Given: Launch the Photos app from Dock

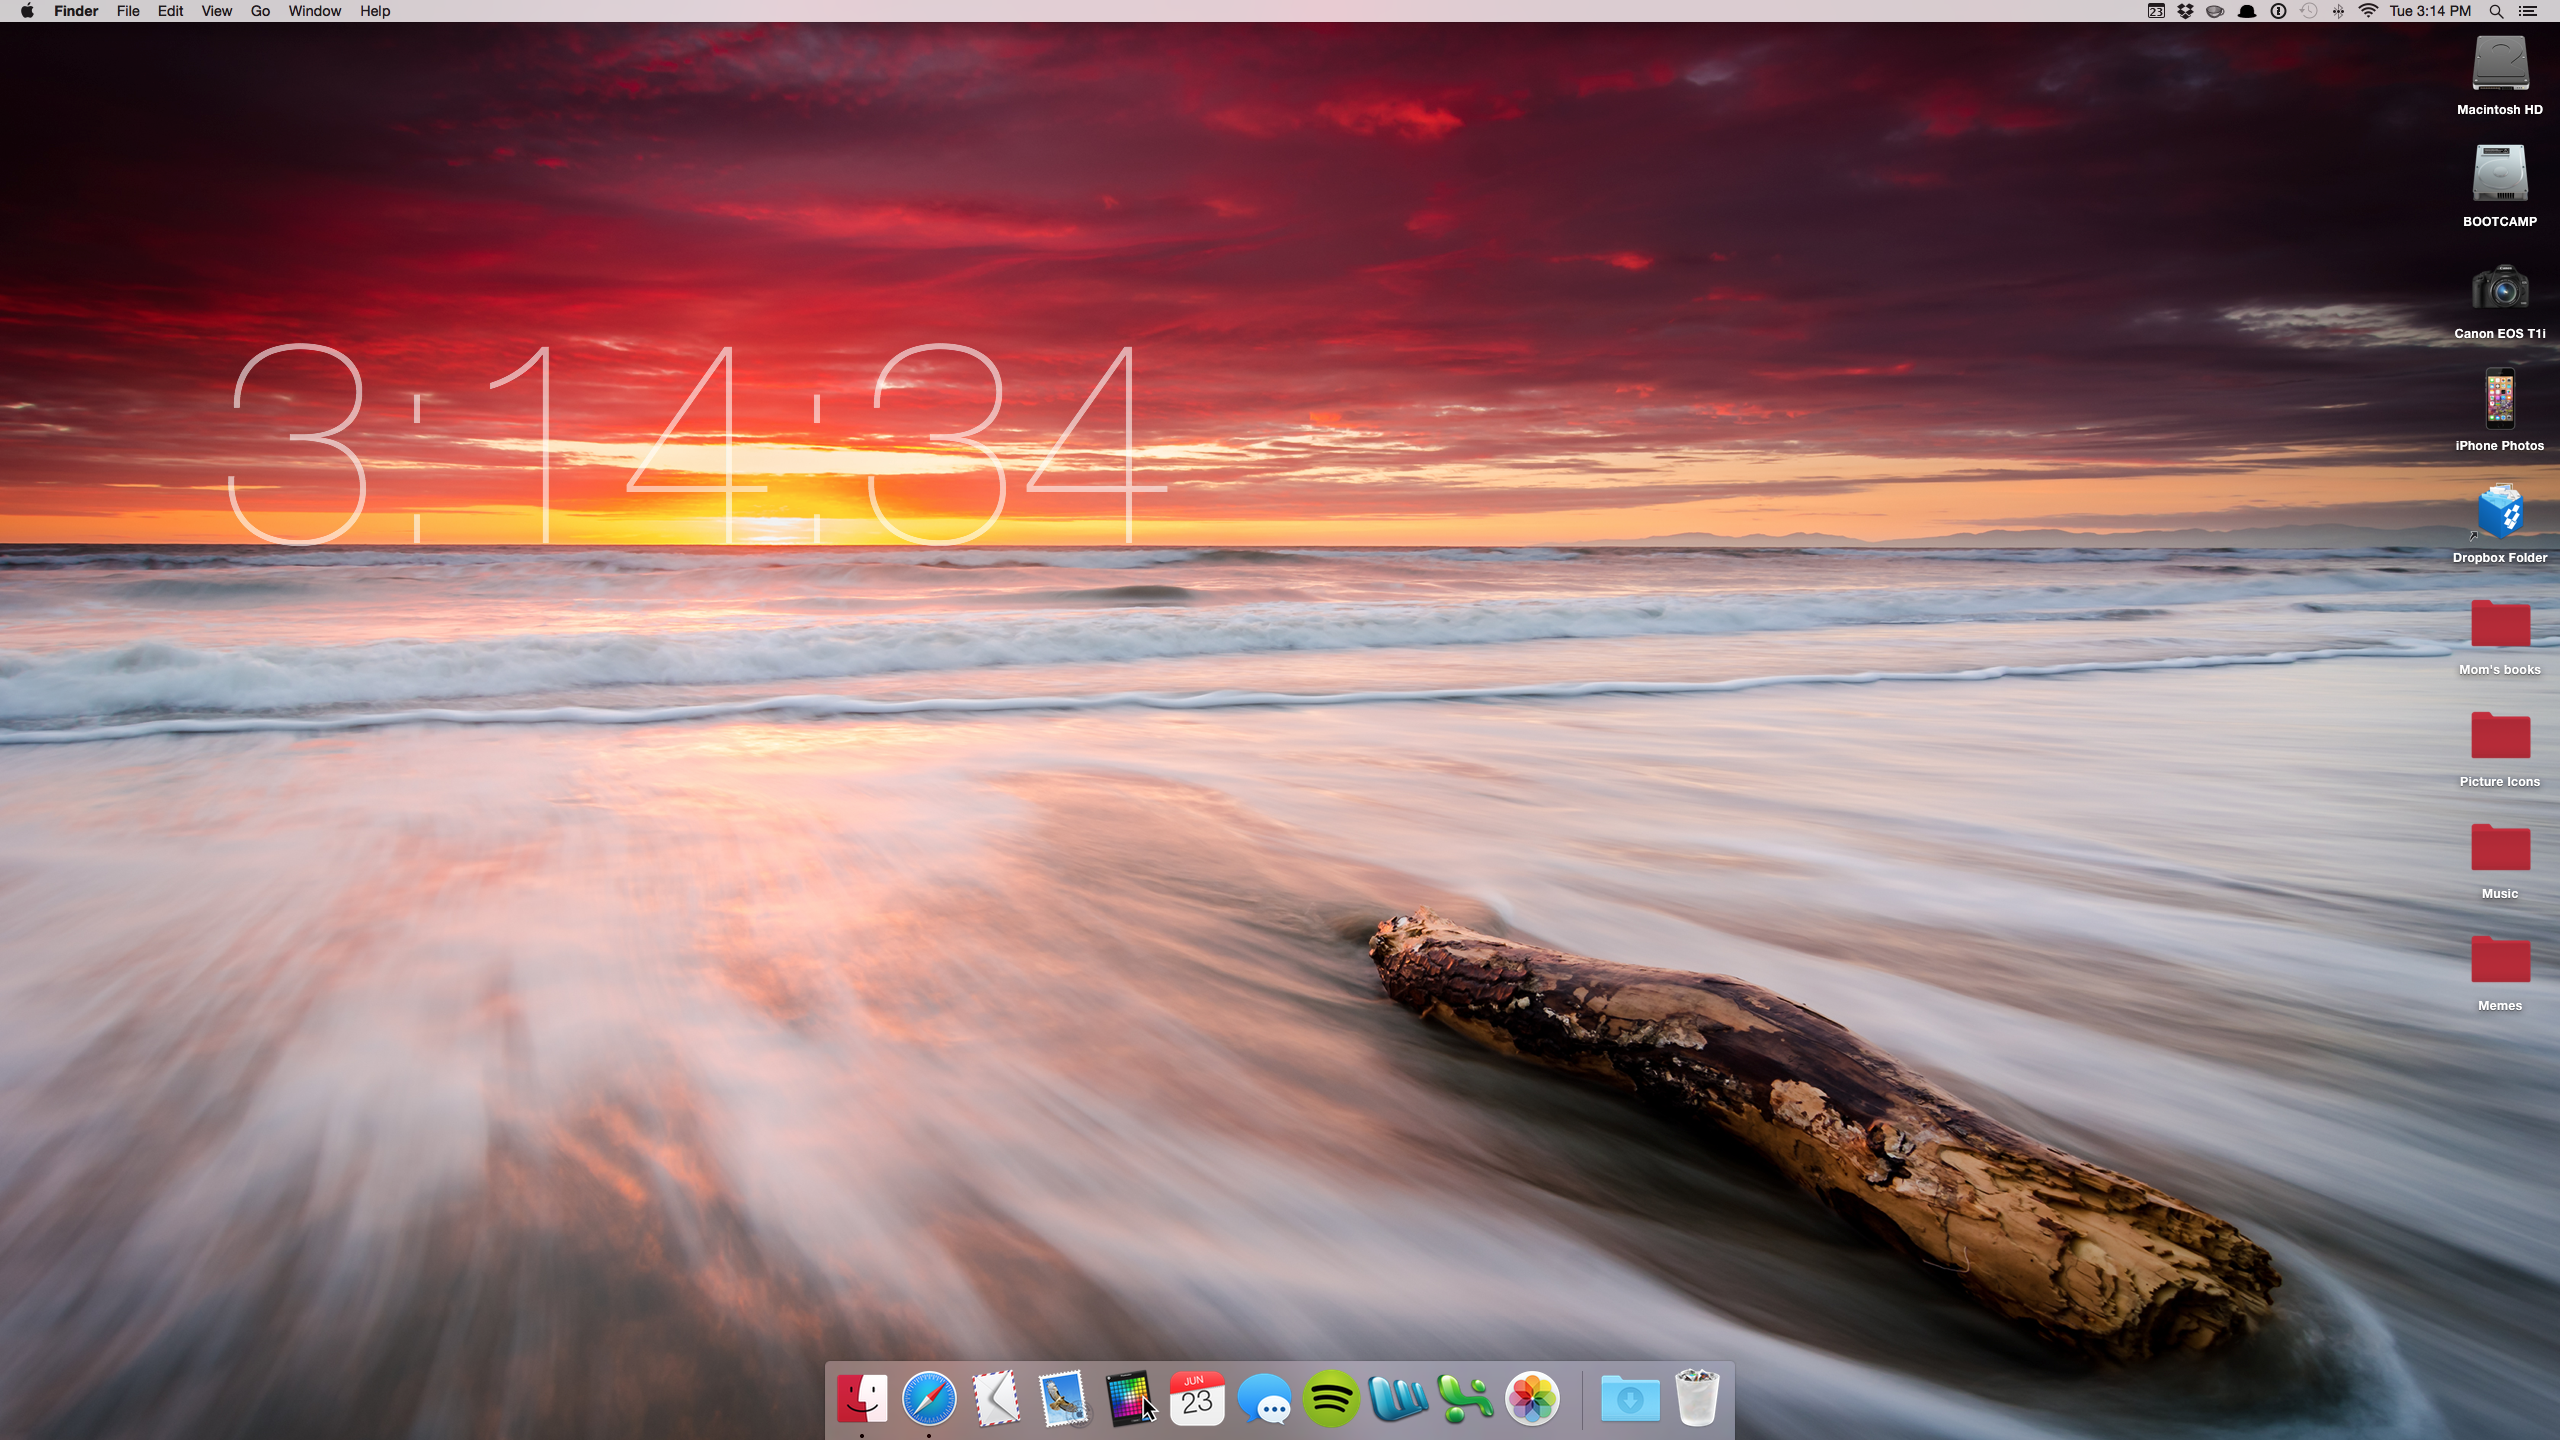Looking at the screenshot, I should pyautogui.click(x=1532, y=1398).
